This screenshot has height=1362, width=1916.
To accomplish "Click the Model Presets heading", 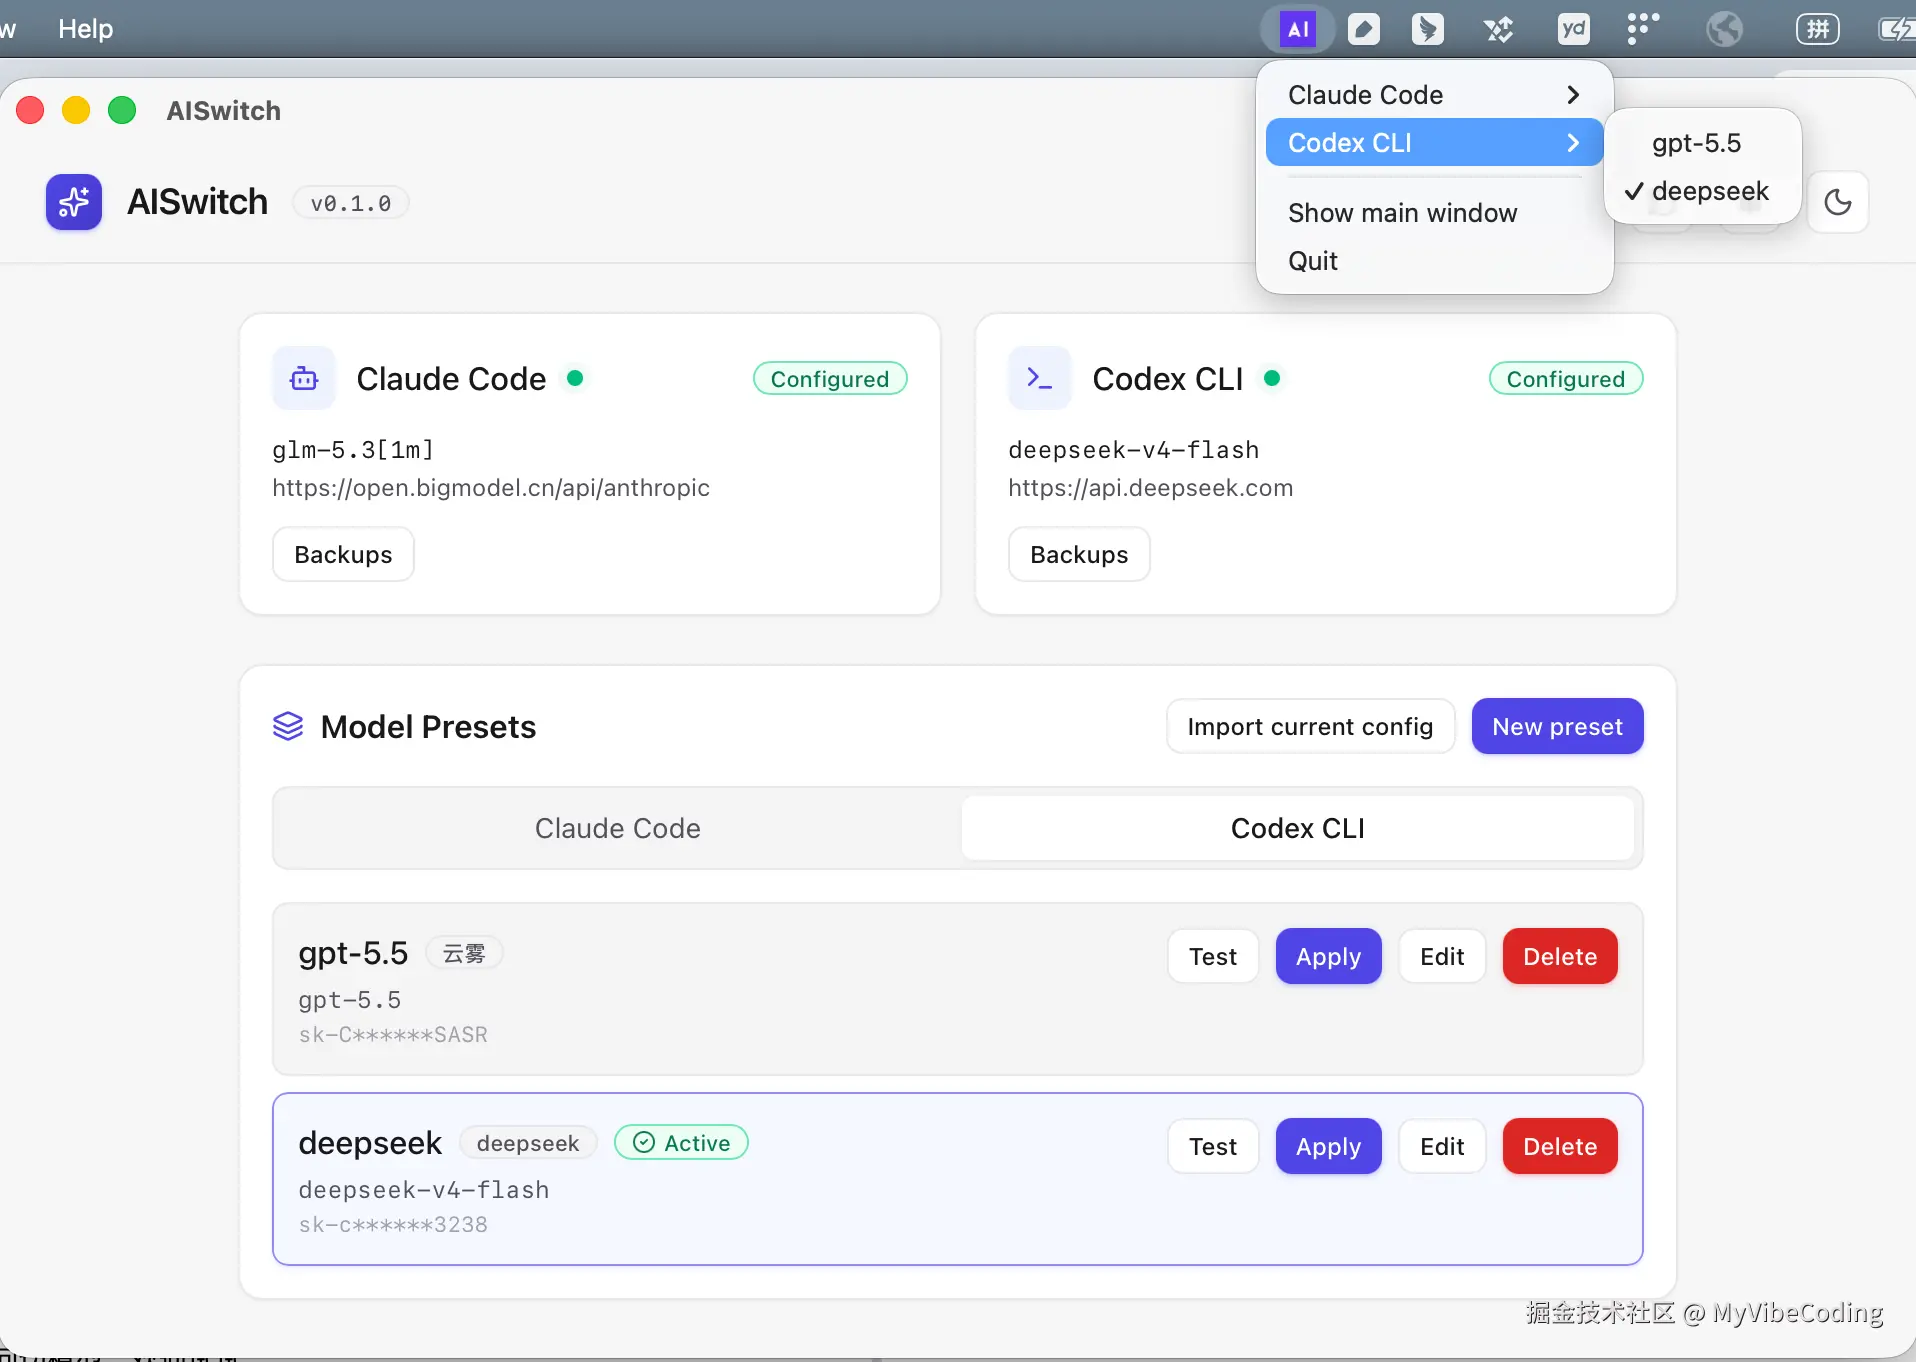I will [x=428, y=727].
